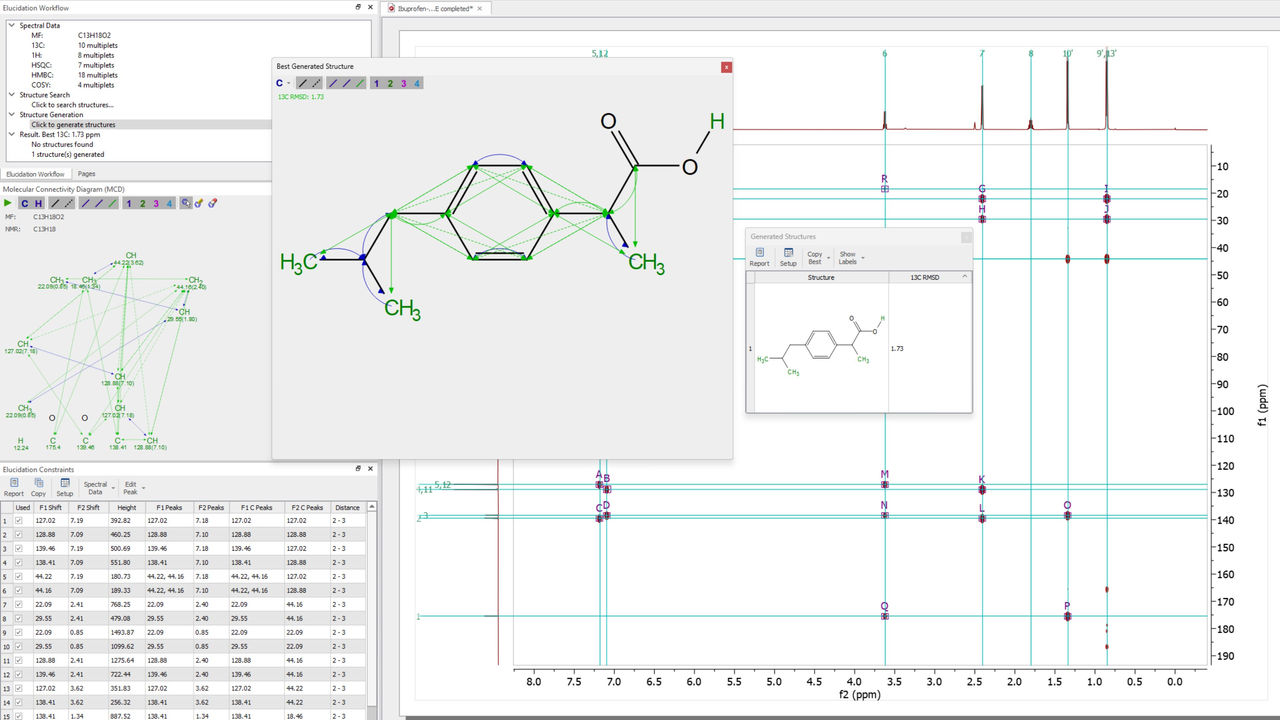Open the Spectral Data dropdown in Elucidation Constraints
The width and height of the screenshot is (1280, 720).
click(x=98, y=487)
